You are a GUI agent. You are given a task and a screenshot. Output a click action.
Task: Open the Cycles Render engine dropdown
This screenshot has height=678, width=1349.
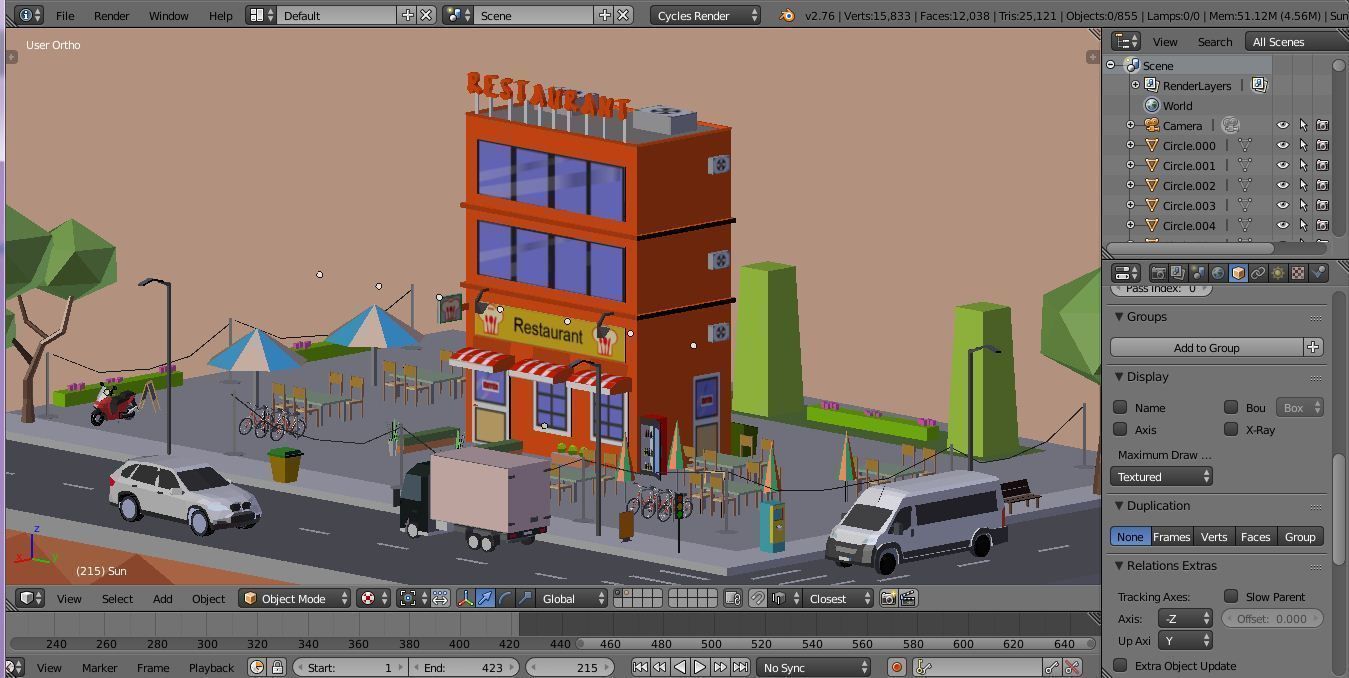click(706, 15)
